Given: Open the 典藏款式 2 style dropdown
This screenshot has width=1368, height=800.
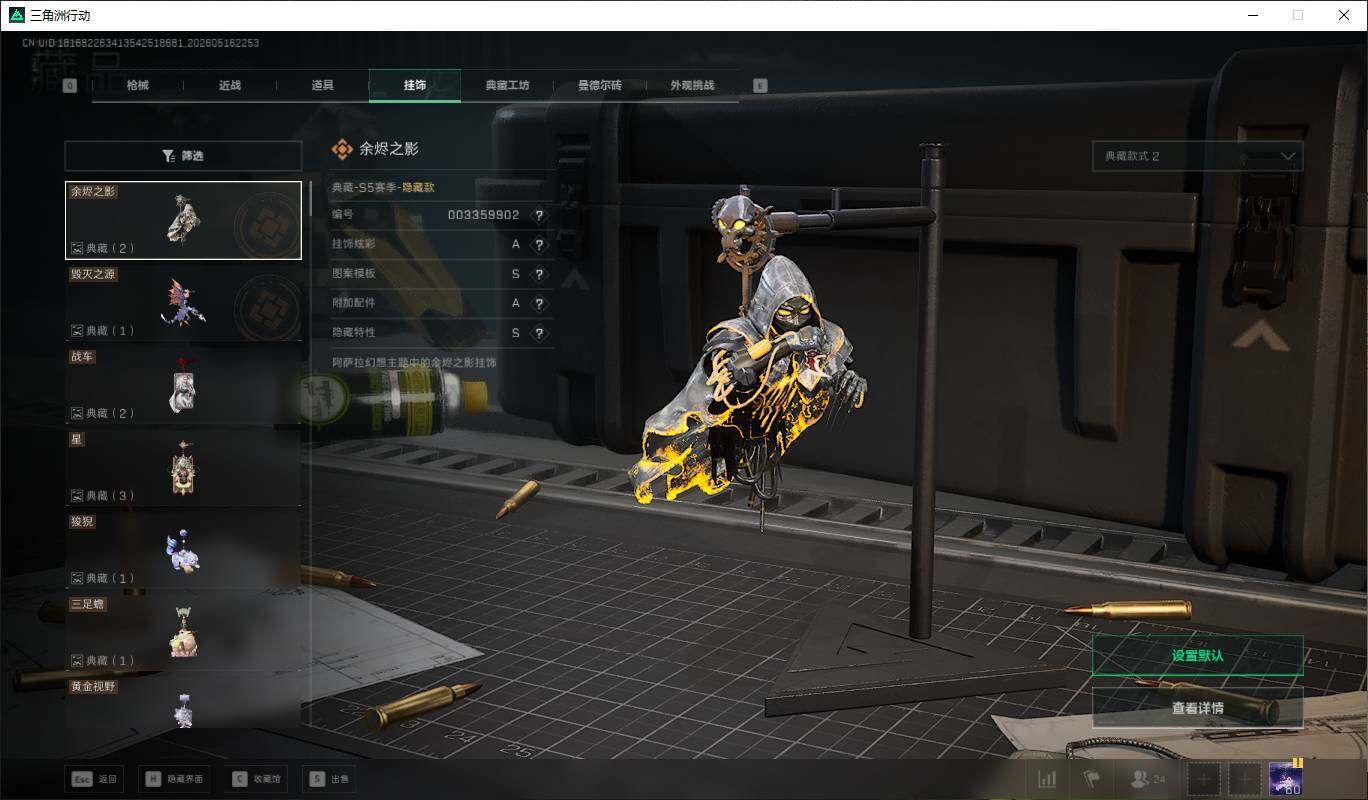Looking at the screenshot, I should 1197,156.
